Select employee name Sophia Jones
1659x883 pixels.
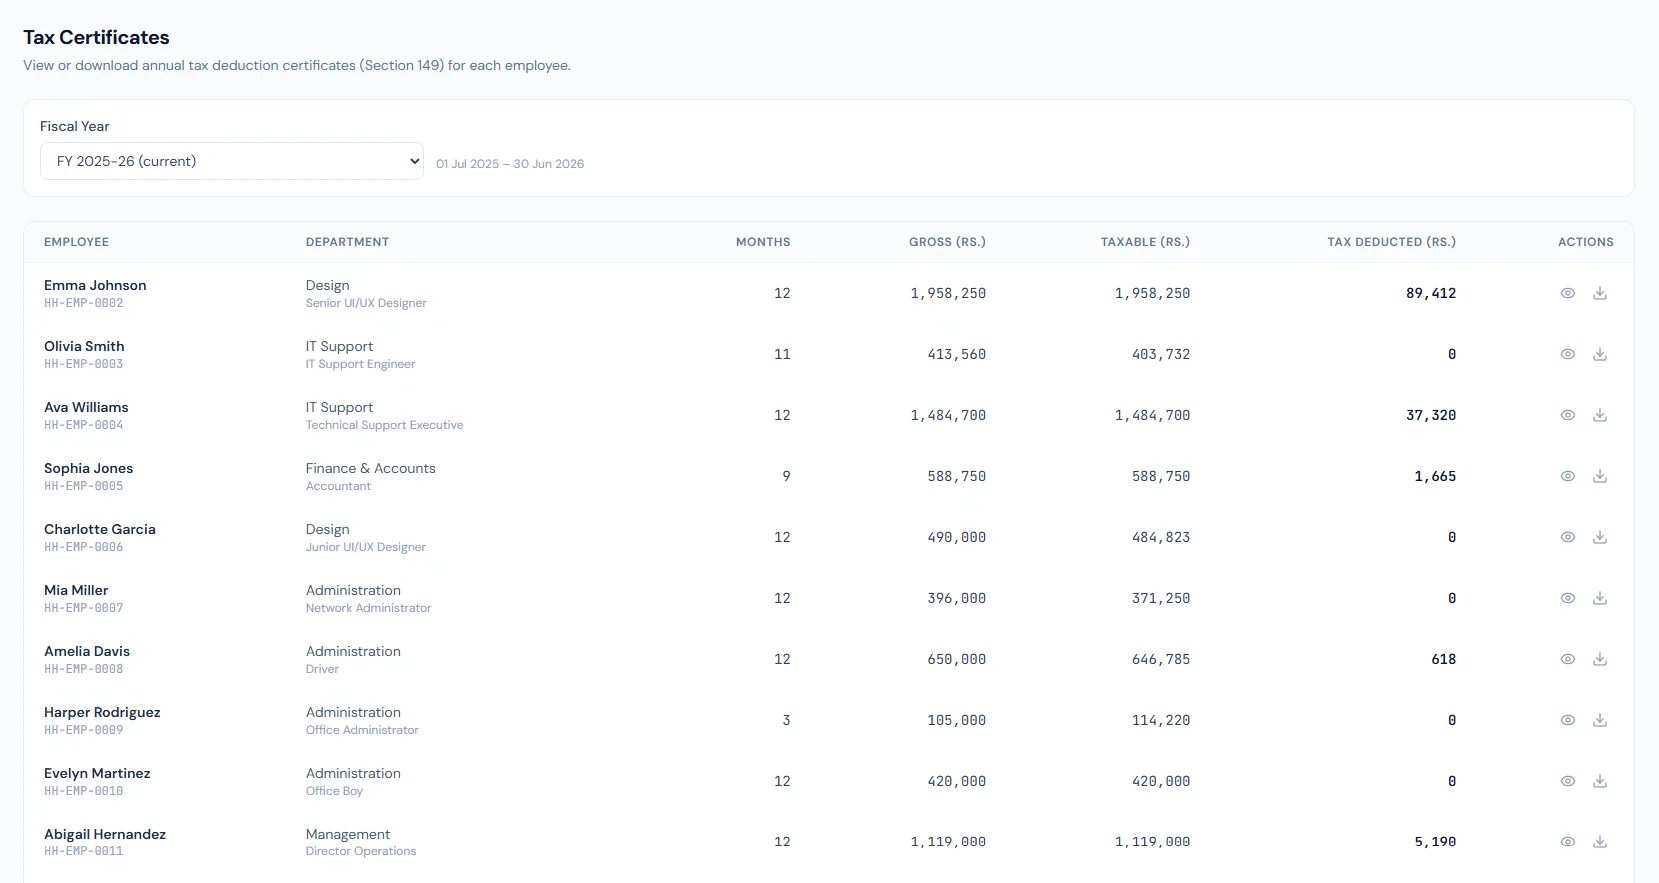(x=88, y=468)
